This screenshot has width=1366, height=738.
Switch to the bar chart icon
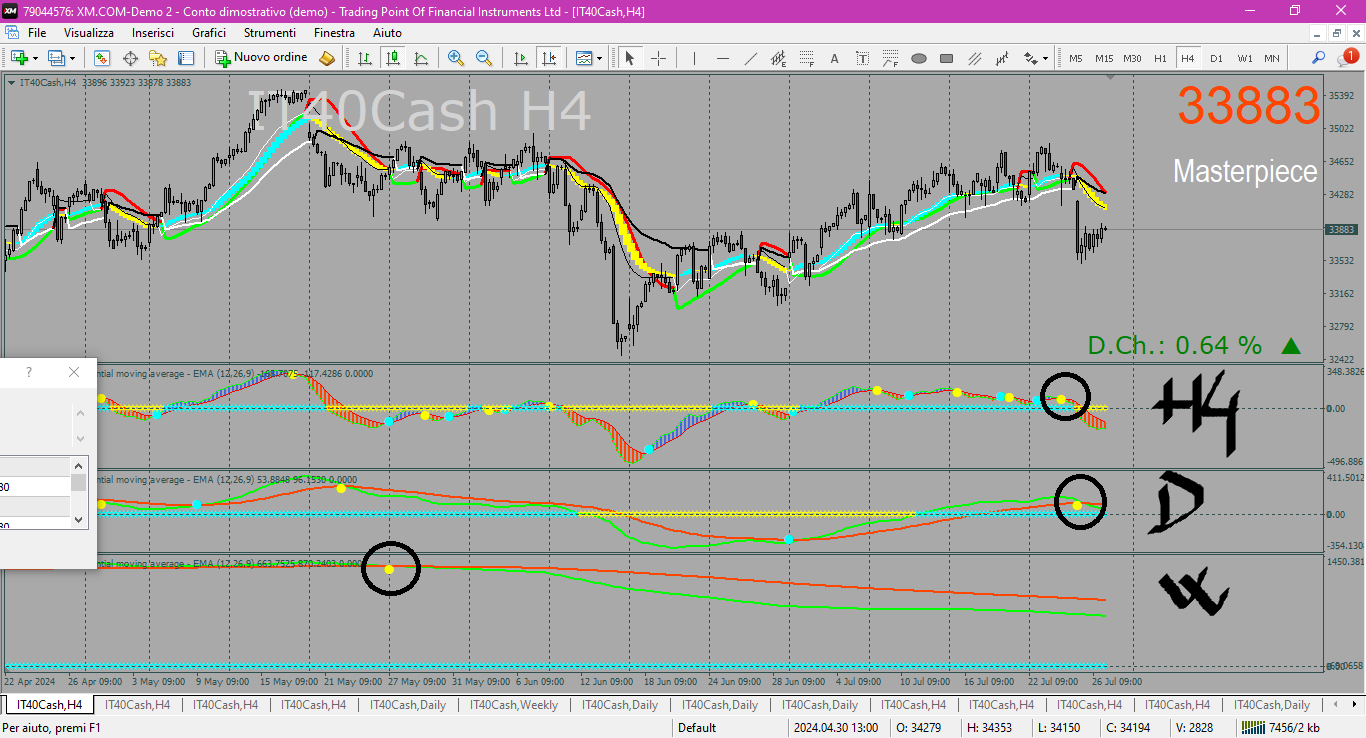[365, 58]
